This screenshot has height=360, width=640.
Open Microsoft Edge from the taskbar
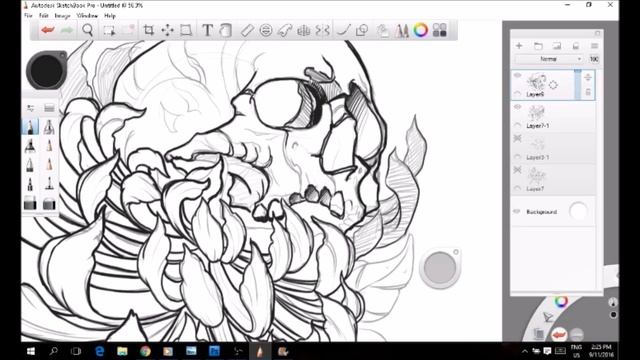[99, 351]
